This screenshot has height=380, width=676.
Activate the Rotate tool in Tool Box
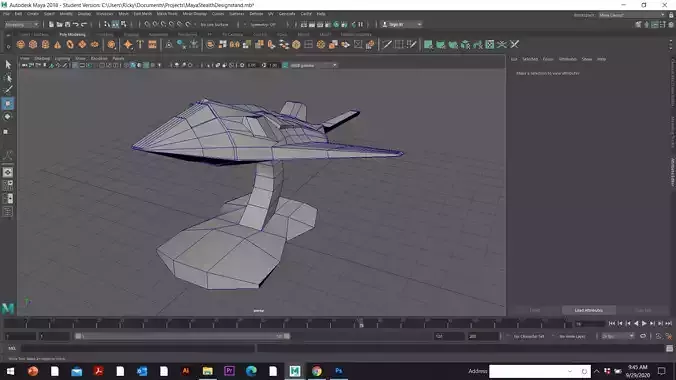coord(8,117)
